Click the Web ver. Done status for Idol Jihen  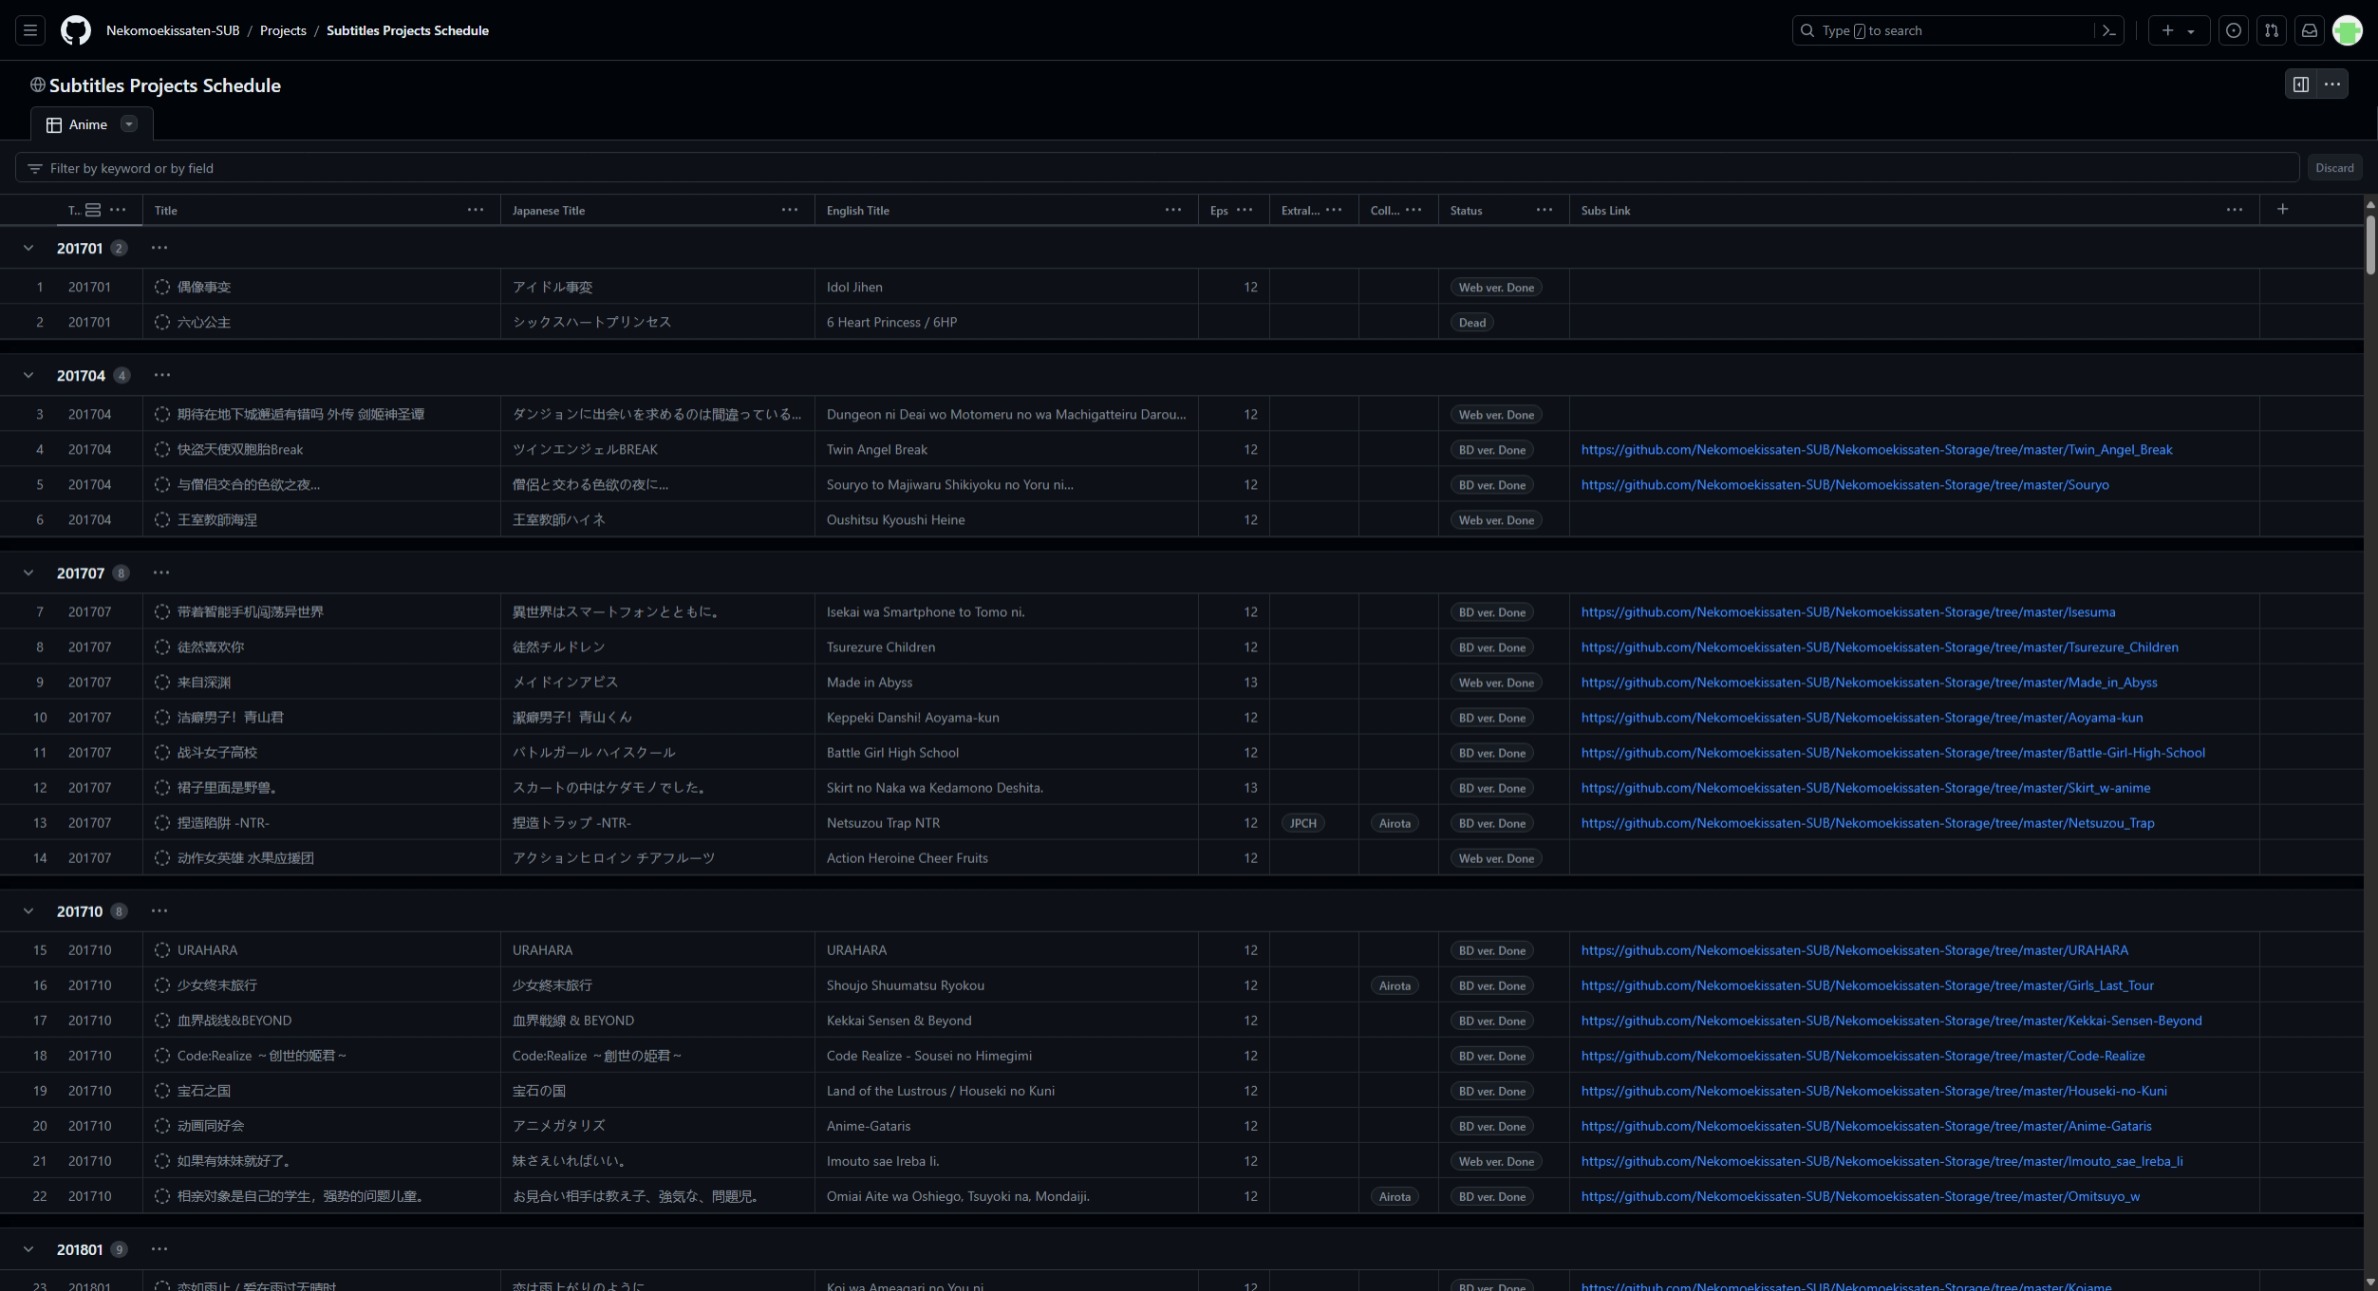tap(1495, 287)
